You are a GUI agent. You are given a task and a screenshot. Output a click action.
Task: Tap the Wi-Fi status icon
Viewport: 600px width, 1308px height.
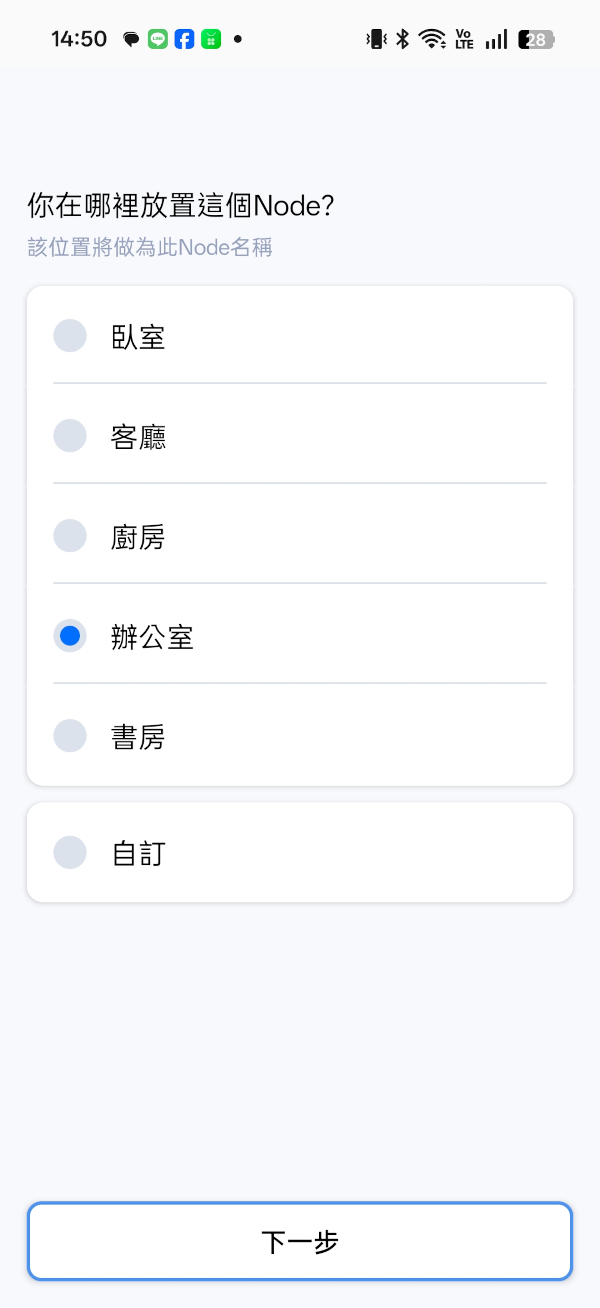[432, 39]
